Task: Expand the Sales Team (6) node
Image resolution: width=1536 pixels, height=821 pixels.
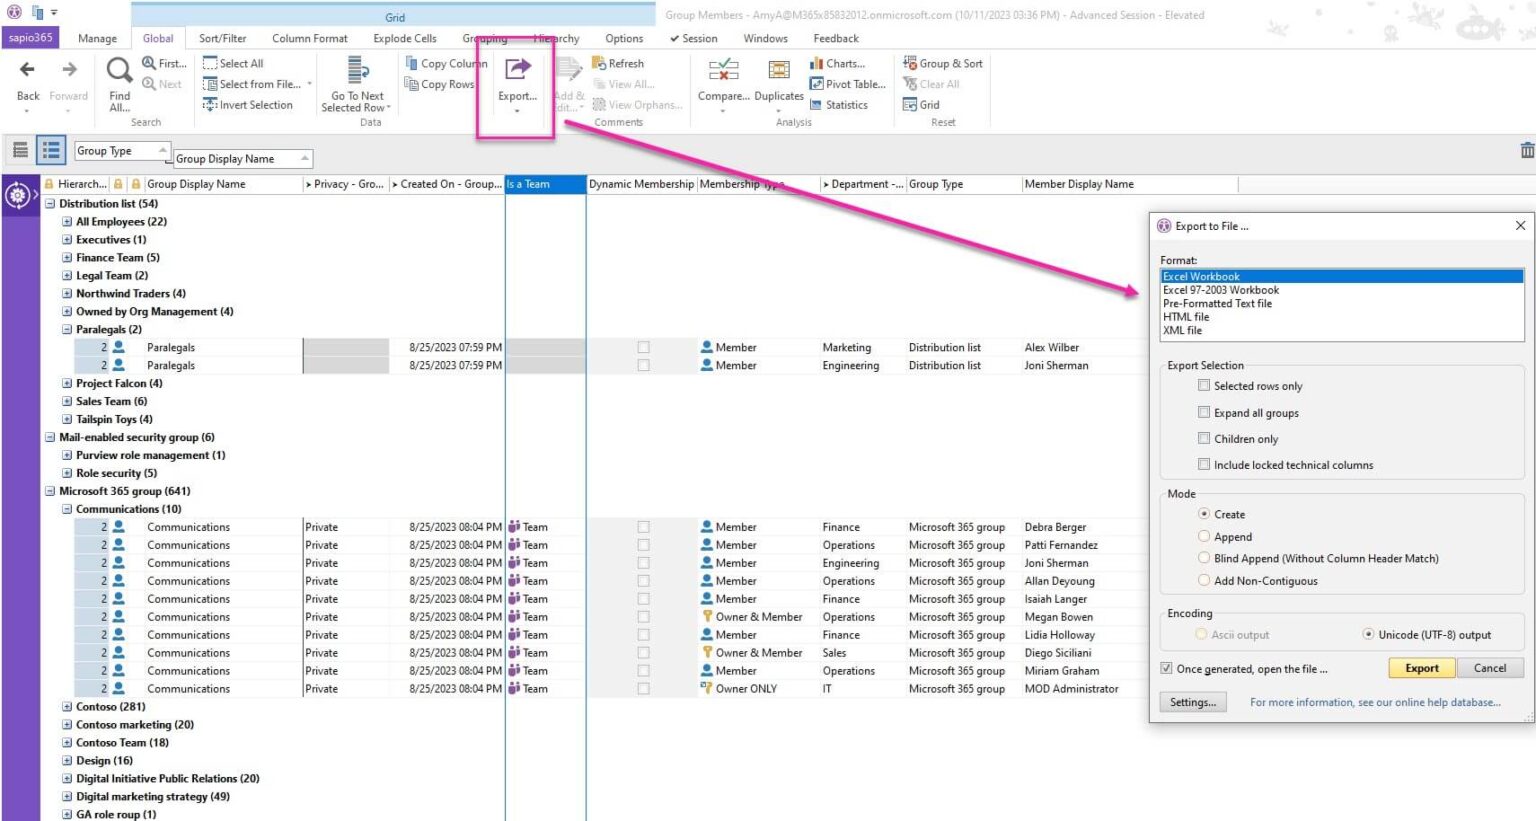Action: pos(67,401)
